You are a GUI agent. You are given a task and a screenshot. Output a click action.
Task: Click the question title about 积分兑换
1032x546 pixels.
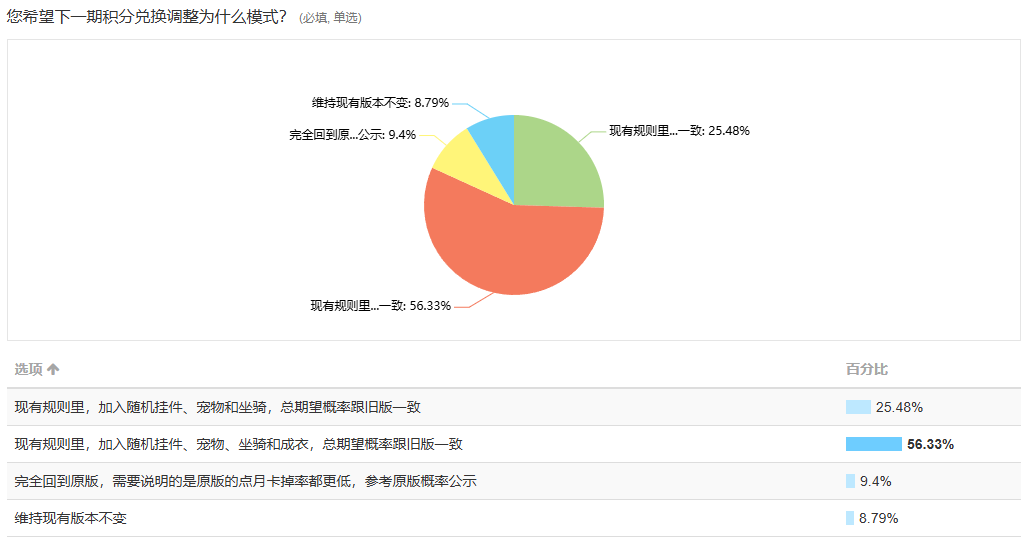147,16
